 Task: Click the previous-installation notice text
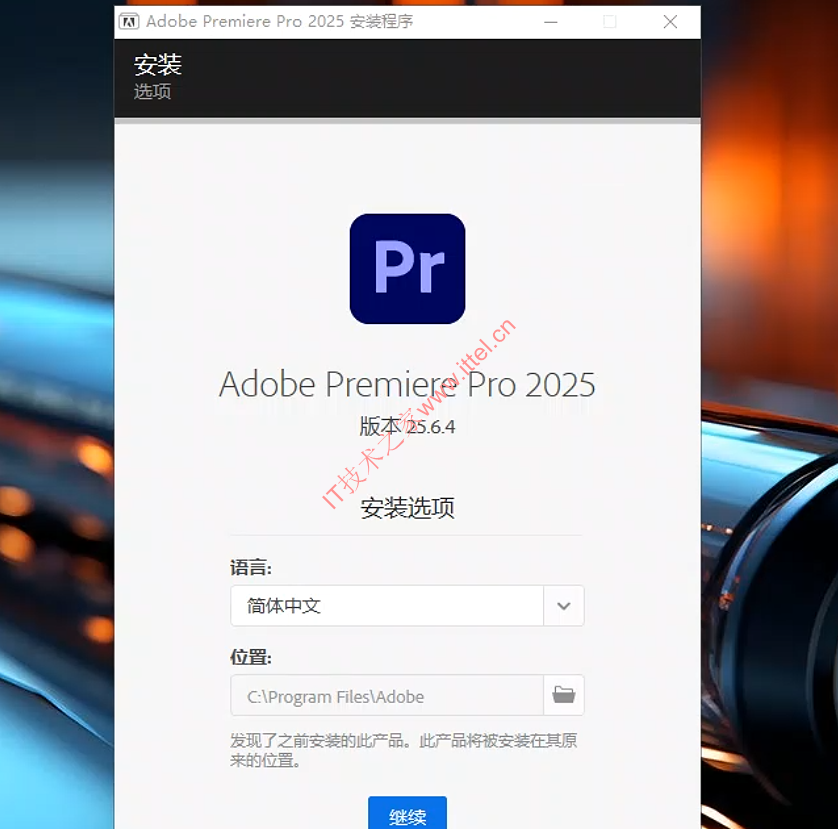(403, 750)
